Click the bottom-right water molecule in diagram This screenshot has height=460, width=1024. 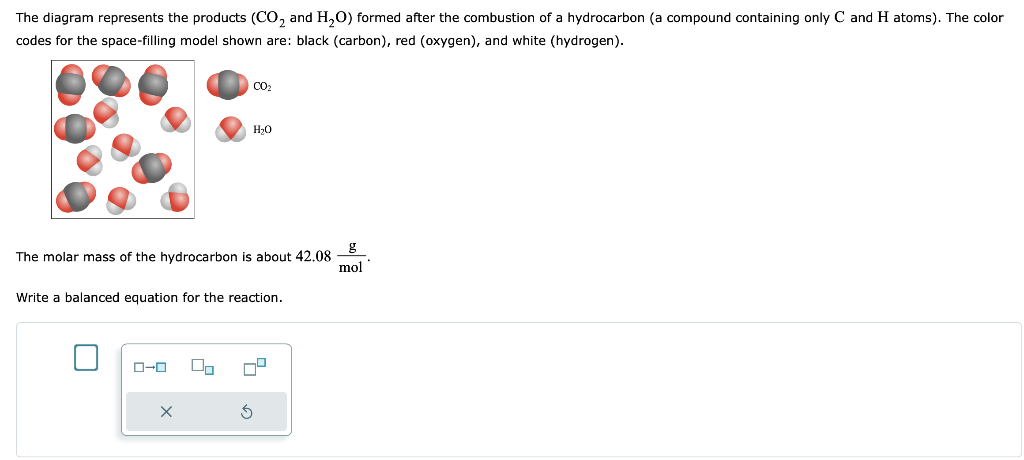176,197
